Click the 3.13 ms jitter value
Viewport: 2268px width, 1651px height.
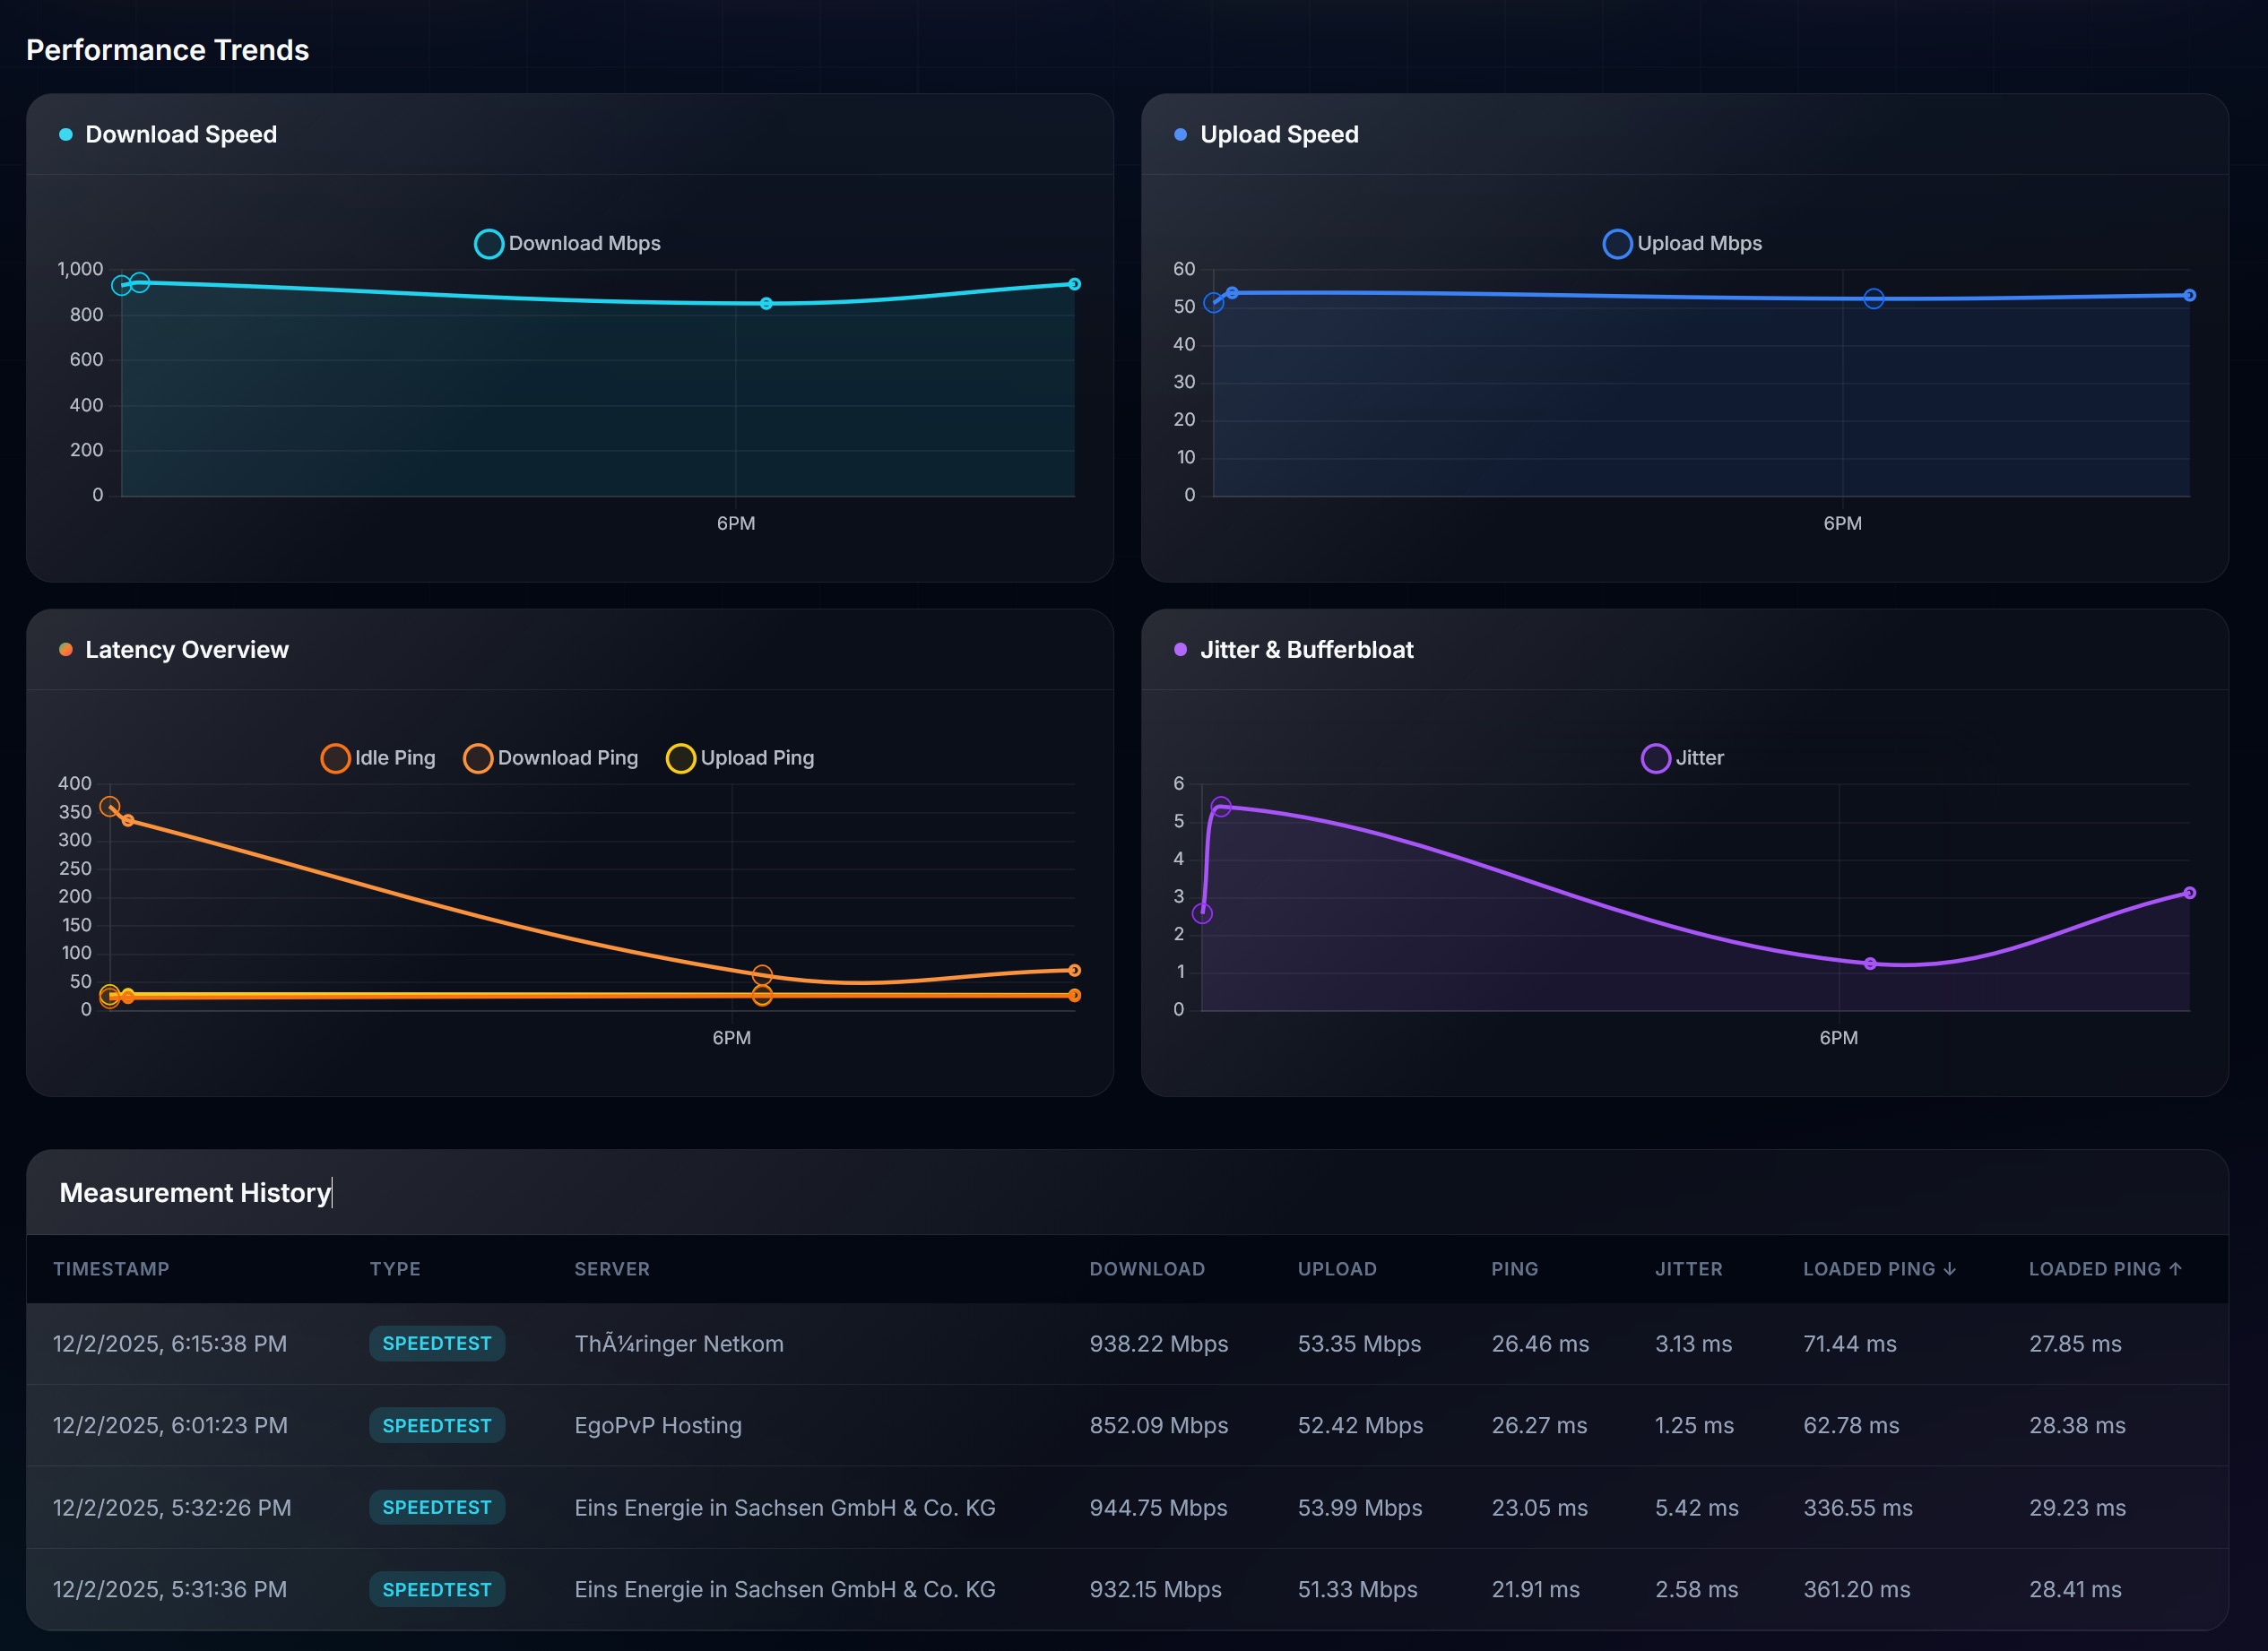click(x=1693, y=1344)
